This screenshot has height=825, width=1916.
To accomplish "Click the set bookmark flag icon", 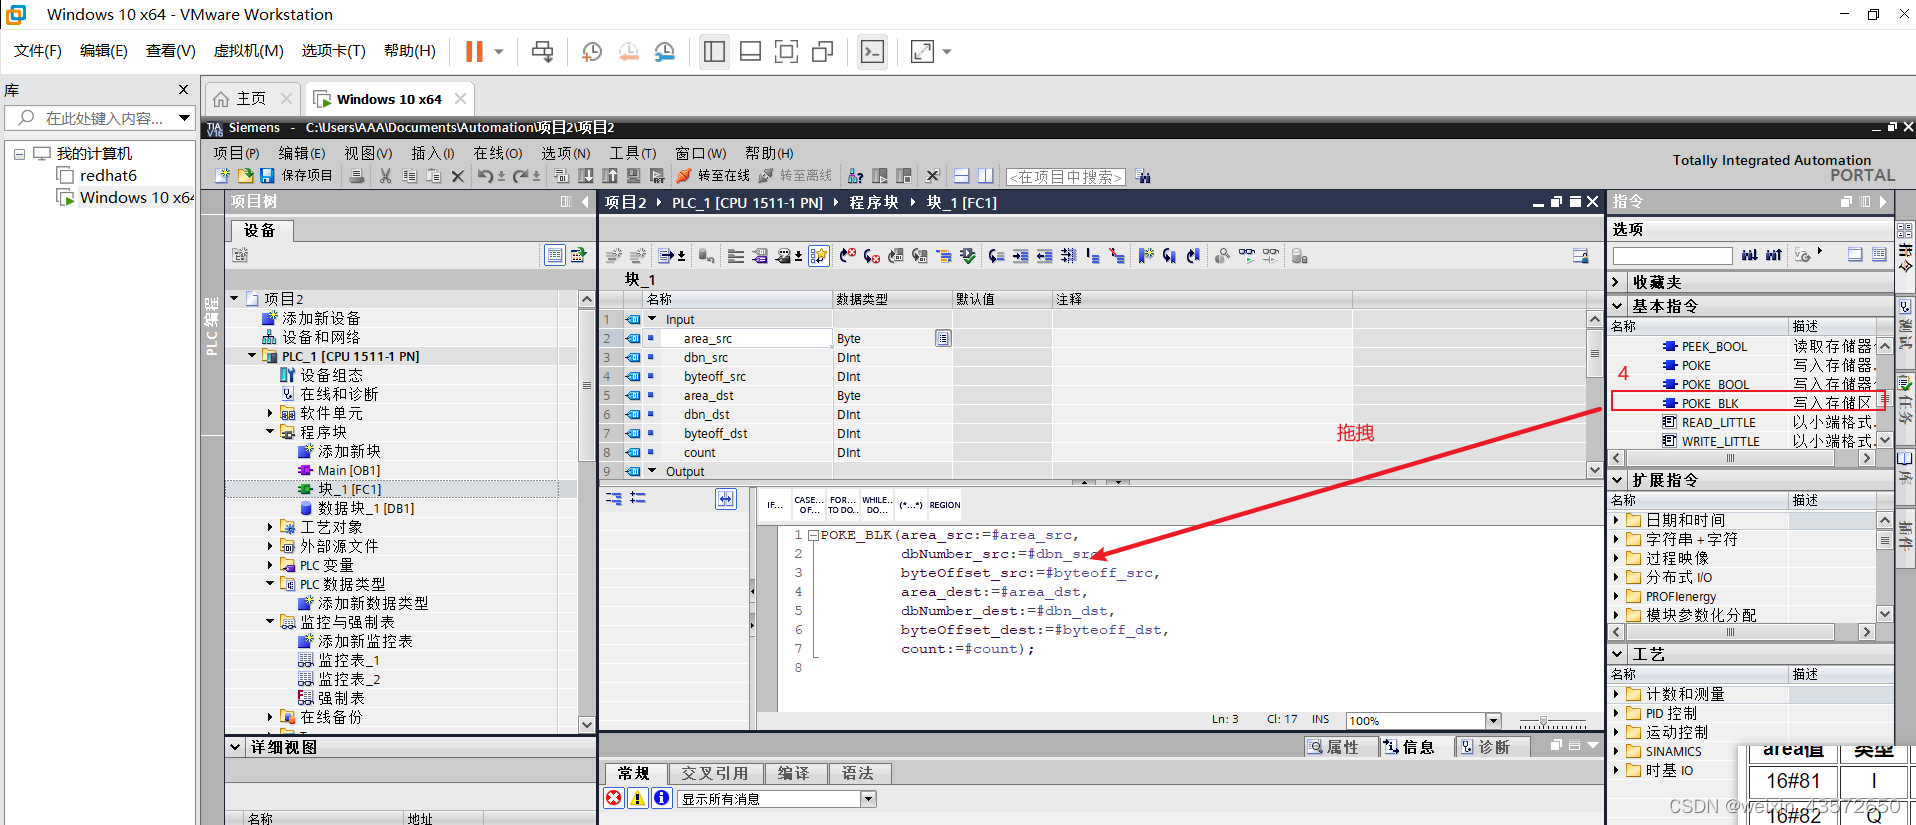I will [1145, 256].
